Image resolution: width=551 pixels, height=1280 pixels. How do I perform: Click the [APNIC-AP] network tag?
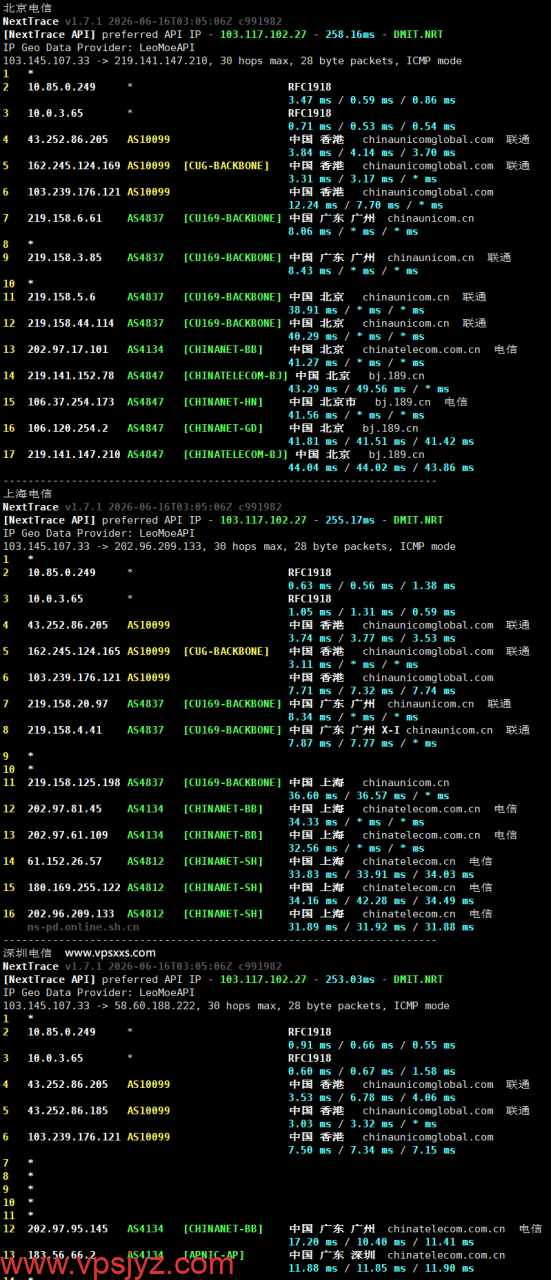(214, 1255)
